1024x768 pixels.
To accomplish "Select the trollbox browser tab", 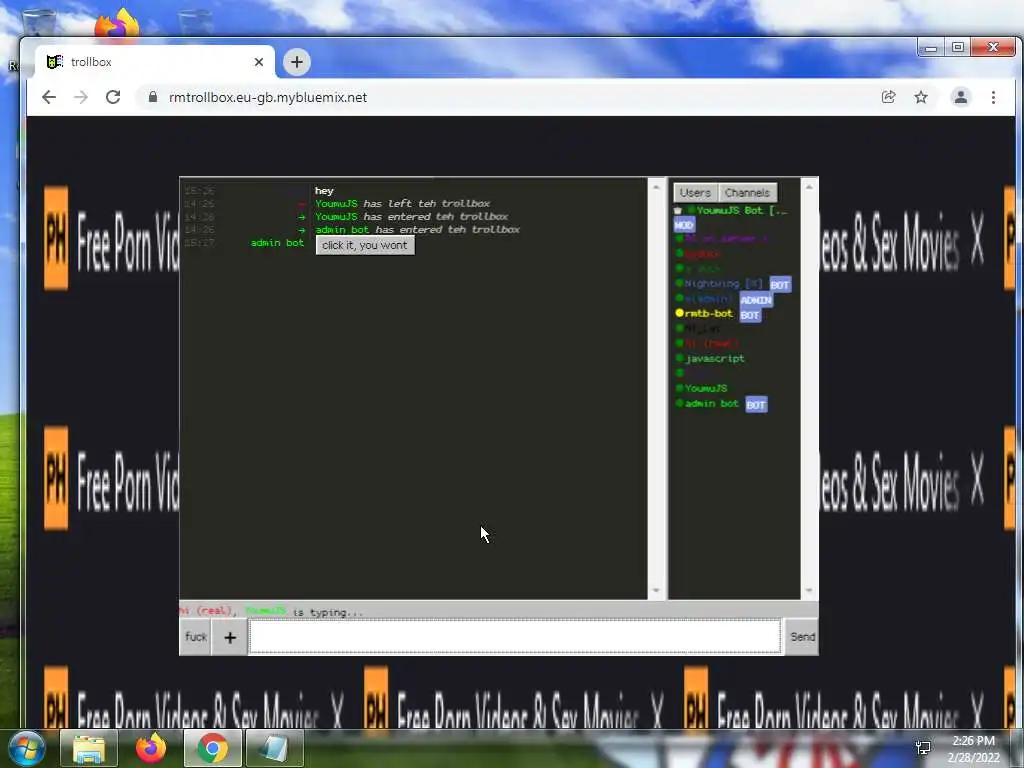I will [x=155, y=62].
